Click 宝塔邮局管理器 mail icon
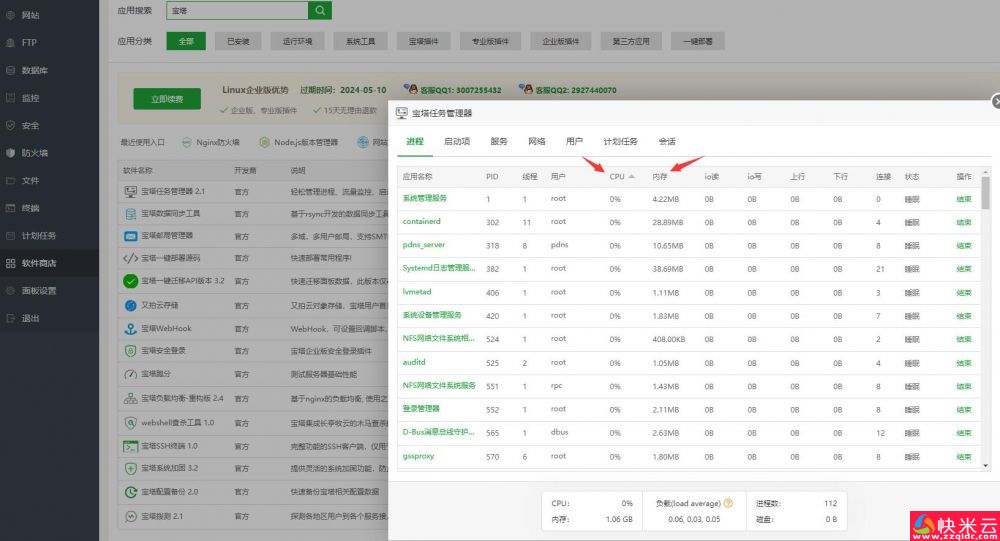Viewport: 1000px width, 541px height. [131, 236]
